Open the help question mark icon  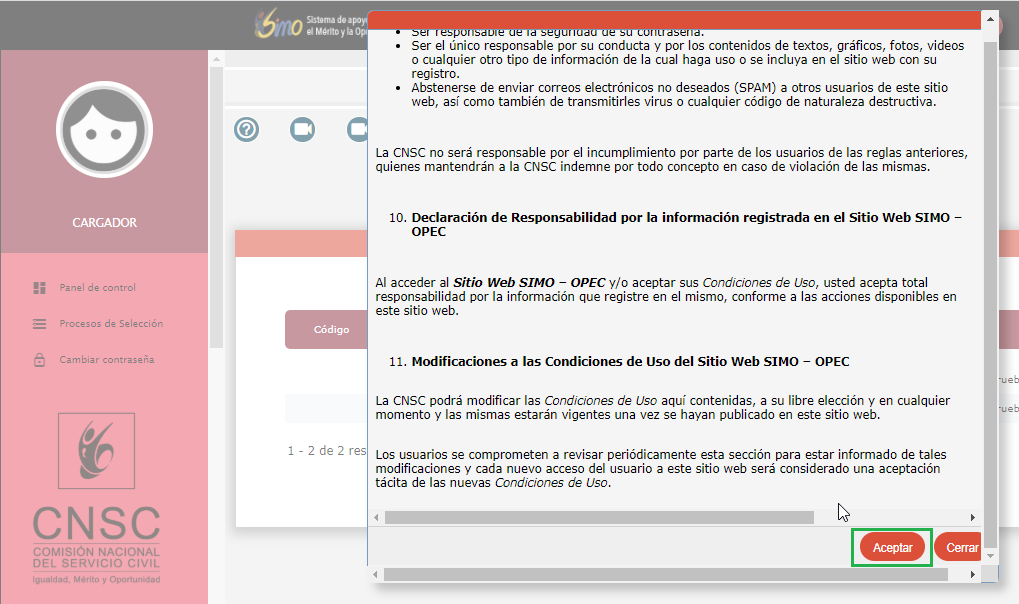[247, 129]
